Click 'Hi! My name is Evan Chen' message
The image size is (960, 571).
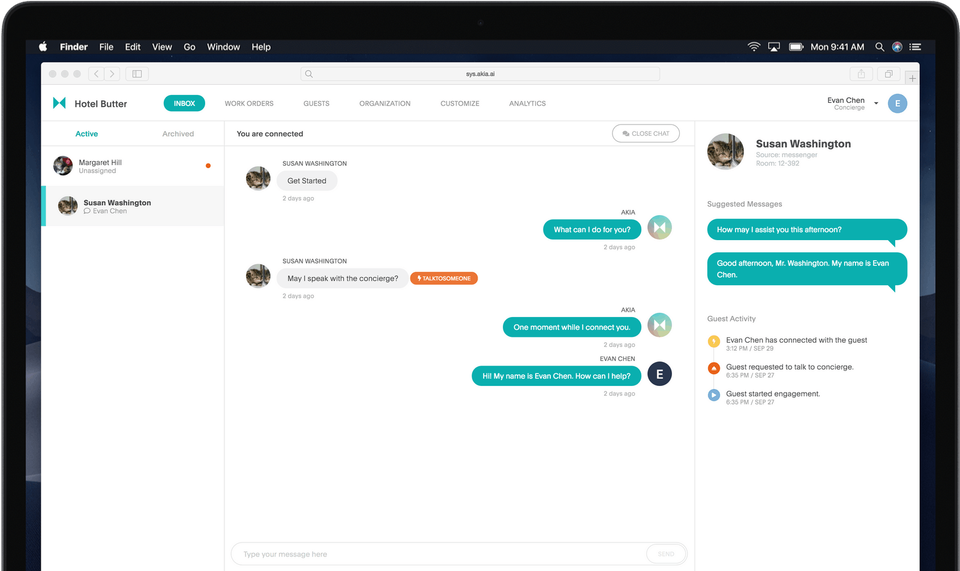click(556, 376)
